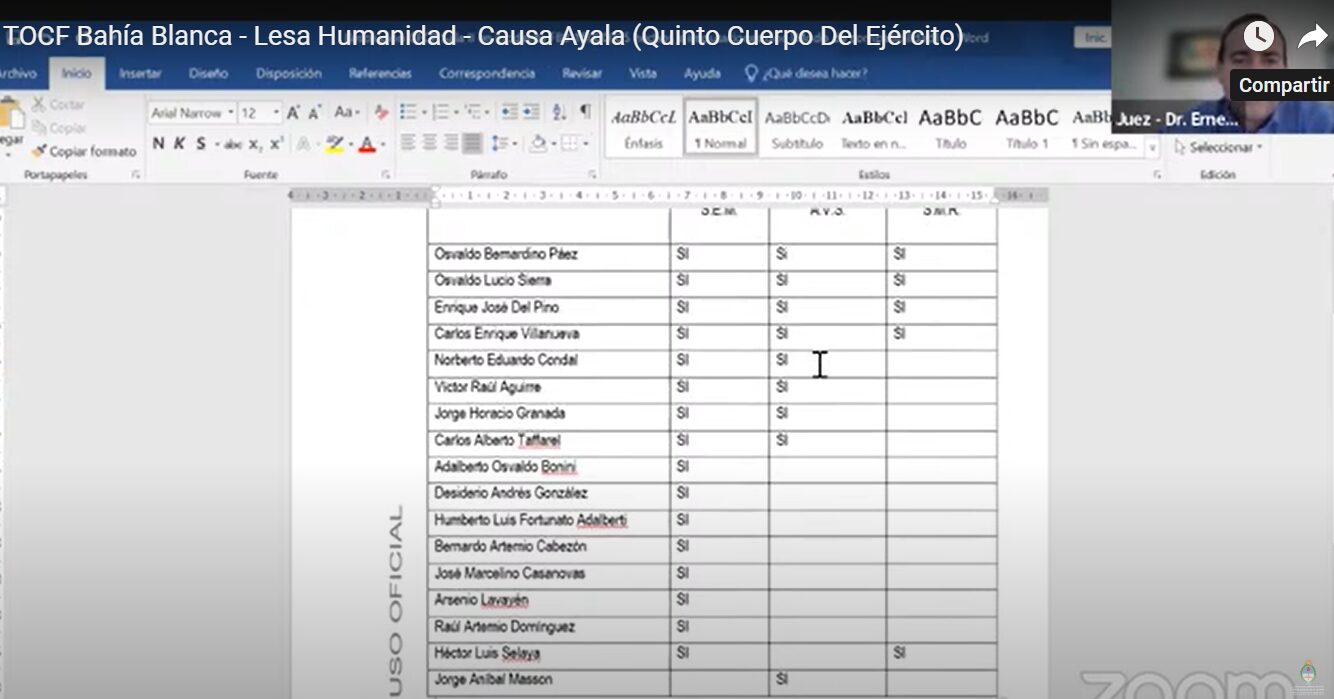Increase the paragraph indent
Image resolution: width=1334 pixels, height=699 pixels.
pyautogui.click(x=530, y=112)
